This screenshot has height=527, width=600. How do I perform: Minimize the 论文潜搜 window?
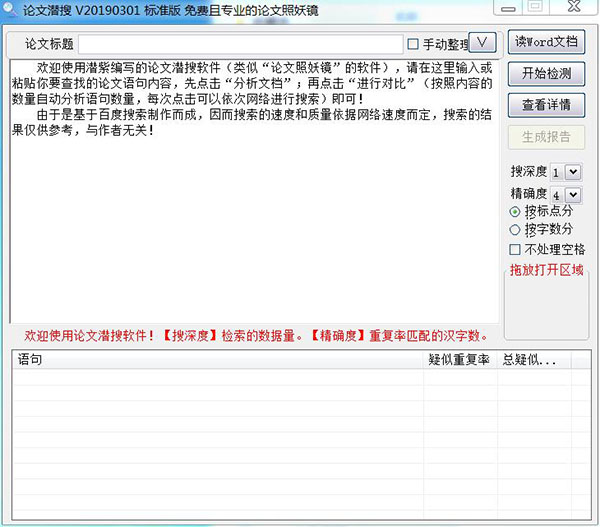point(508,8)
